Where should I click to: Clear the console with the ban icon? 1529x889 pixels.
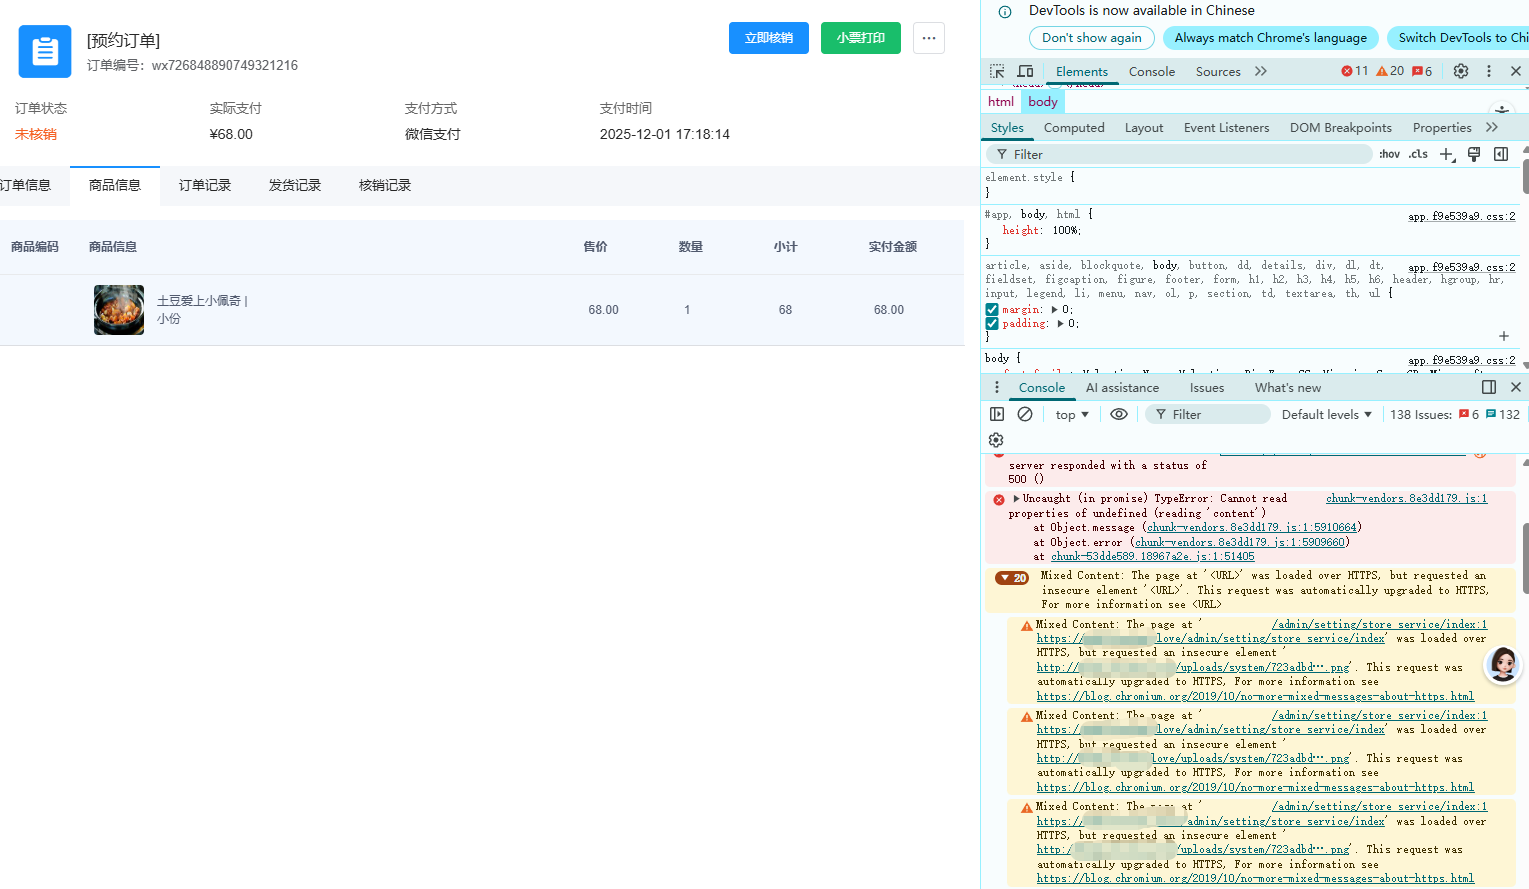[x=1025, y=414]
